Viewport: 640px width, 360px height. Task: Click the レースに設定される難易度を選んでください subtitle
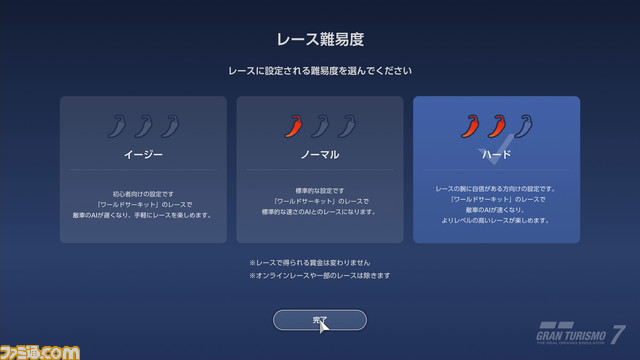pyautogui.click(x=320, y=71)
